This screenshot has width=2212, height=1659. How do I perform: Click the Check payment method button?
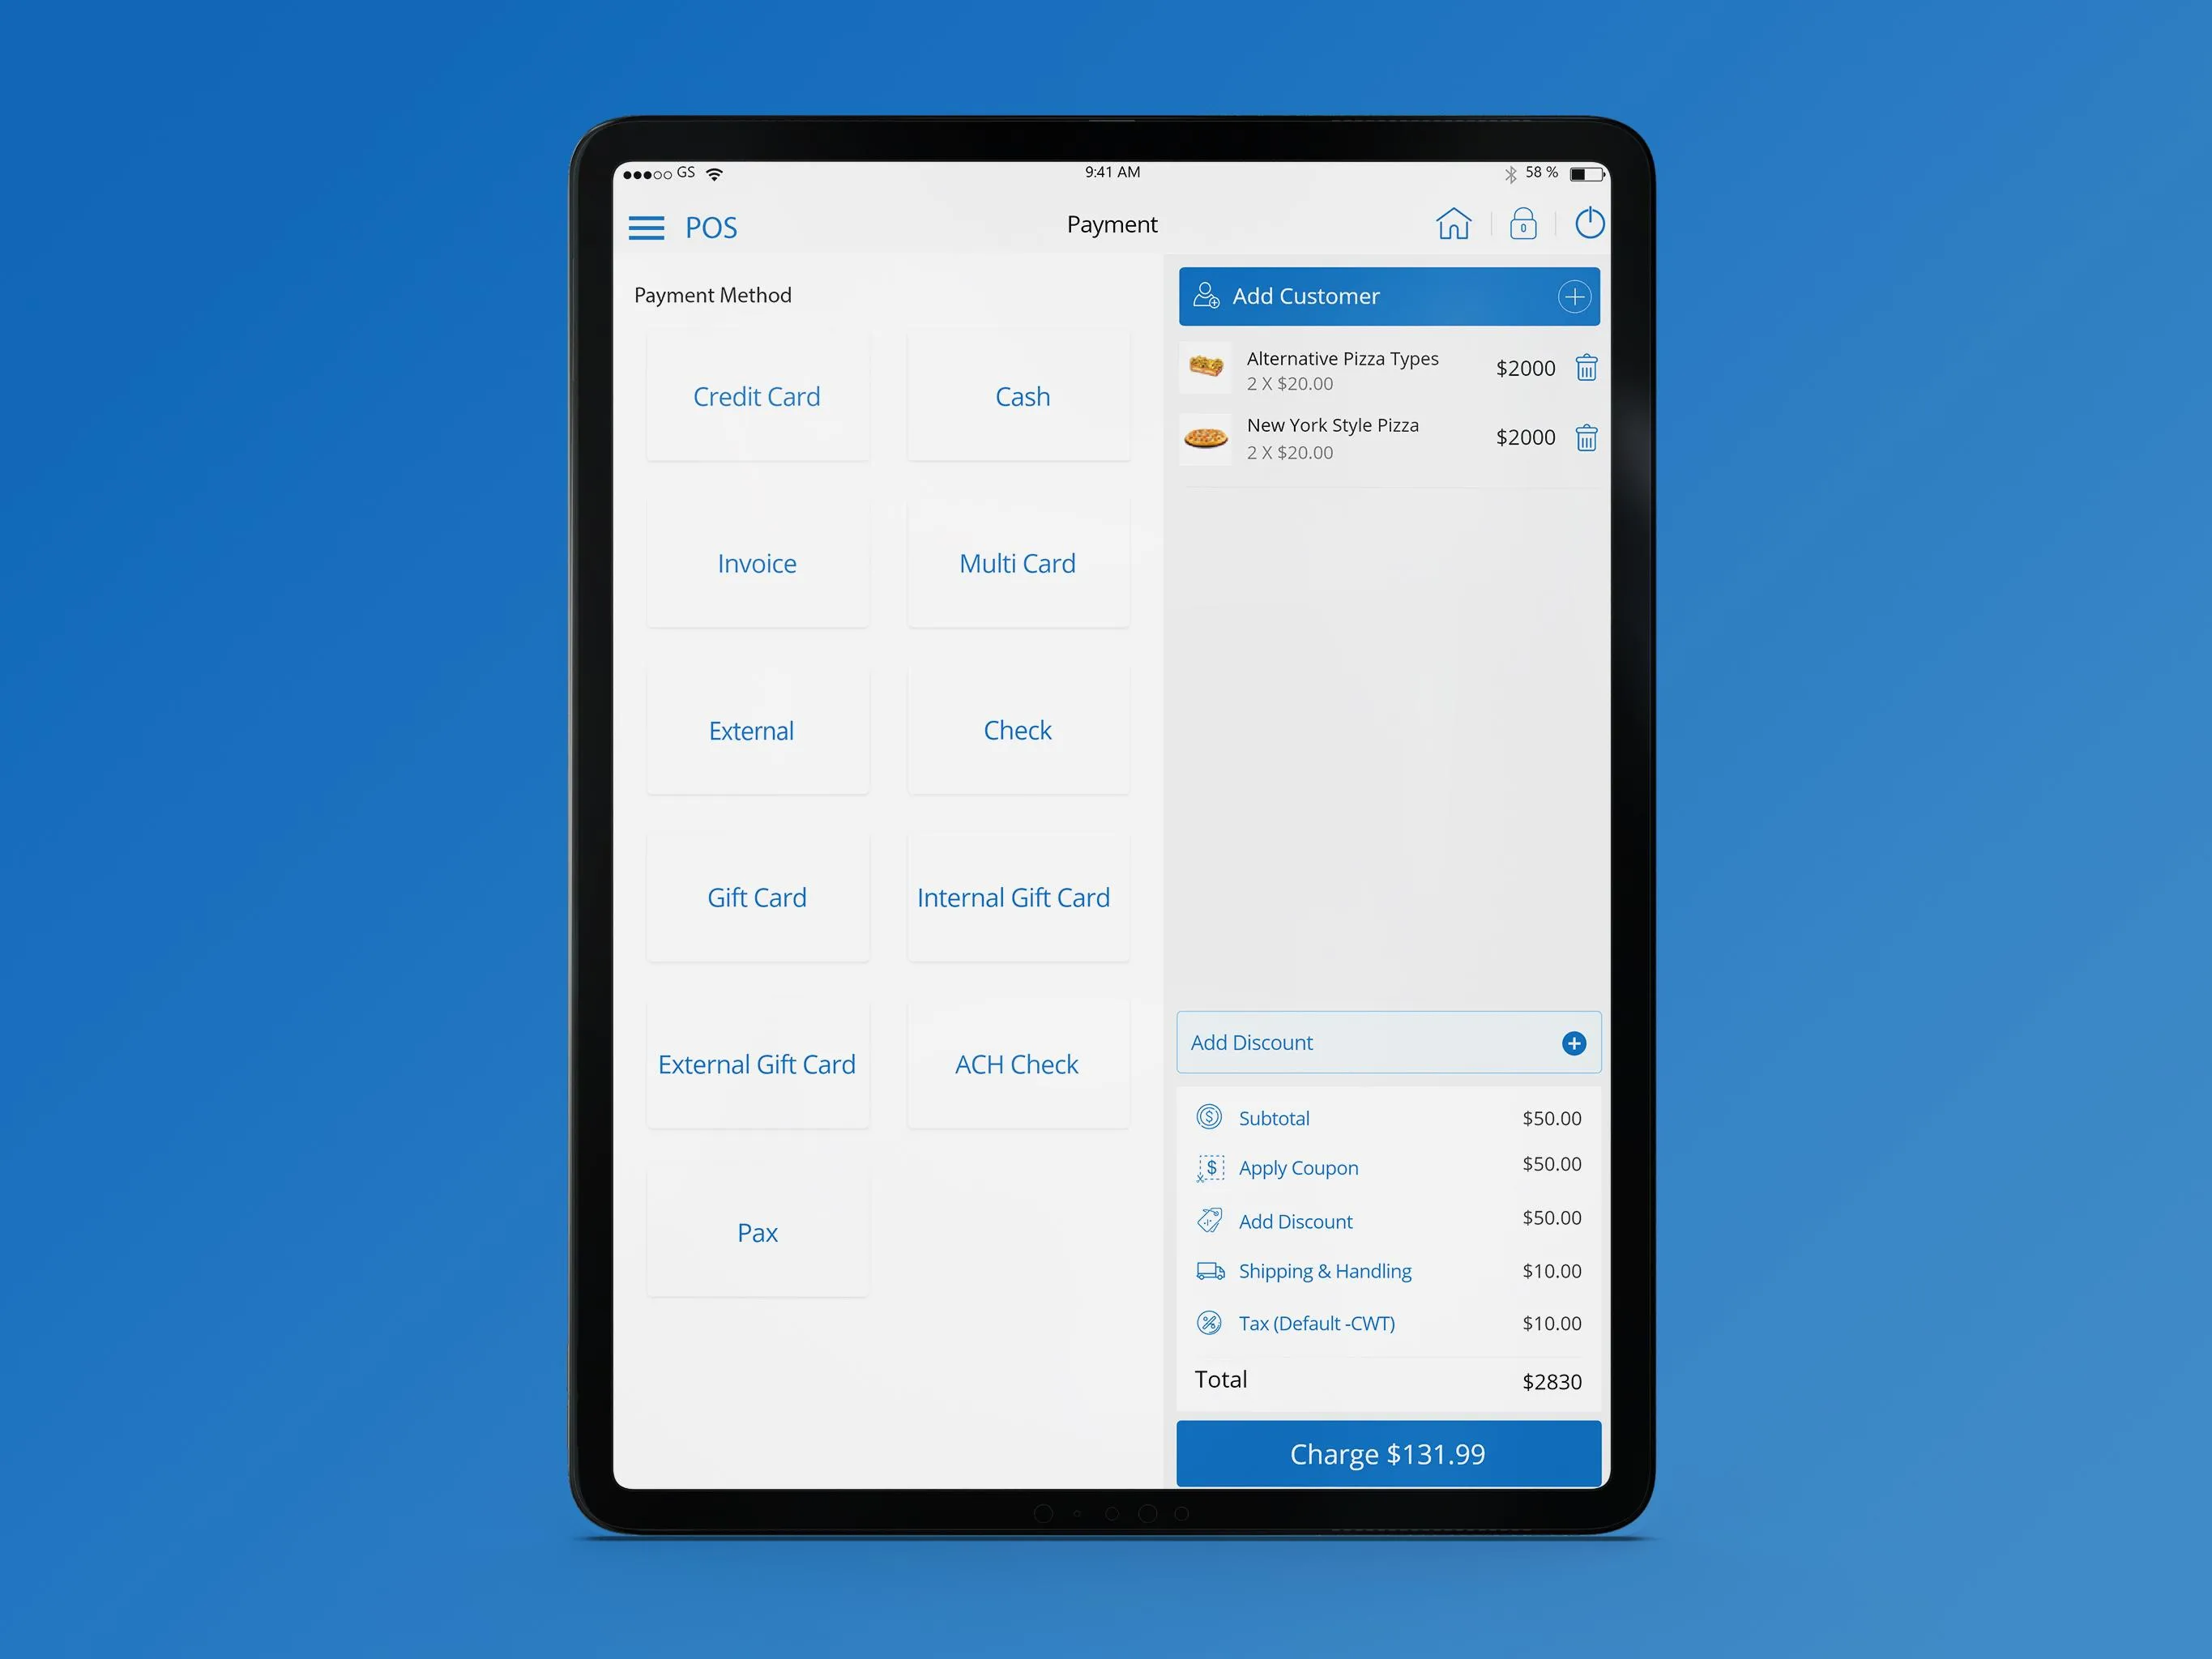coord(1016,730)
